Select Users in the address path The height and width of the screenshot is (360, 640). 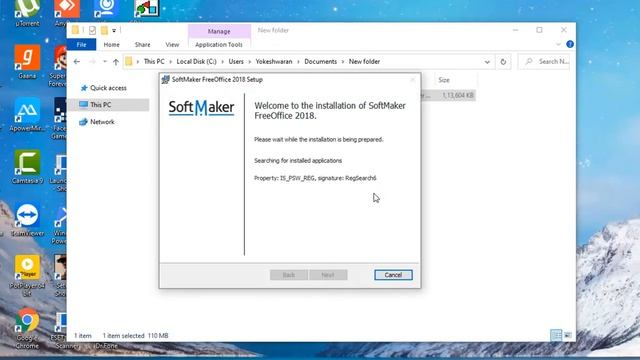[x=236, y=62]
